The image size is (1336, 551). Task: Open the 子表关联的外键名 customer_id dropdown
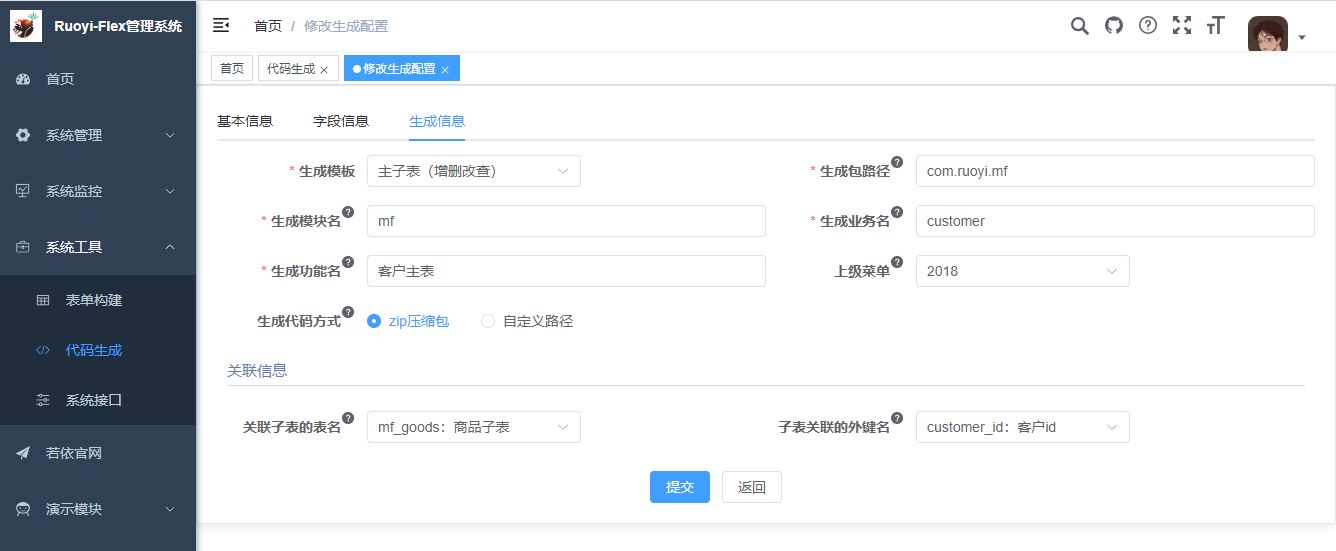coord(1022,427)
